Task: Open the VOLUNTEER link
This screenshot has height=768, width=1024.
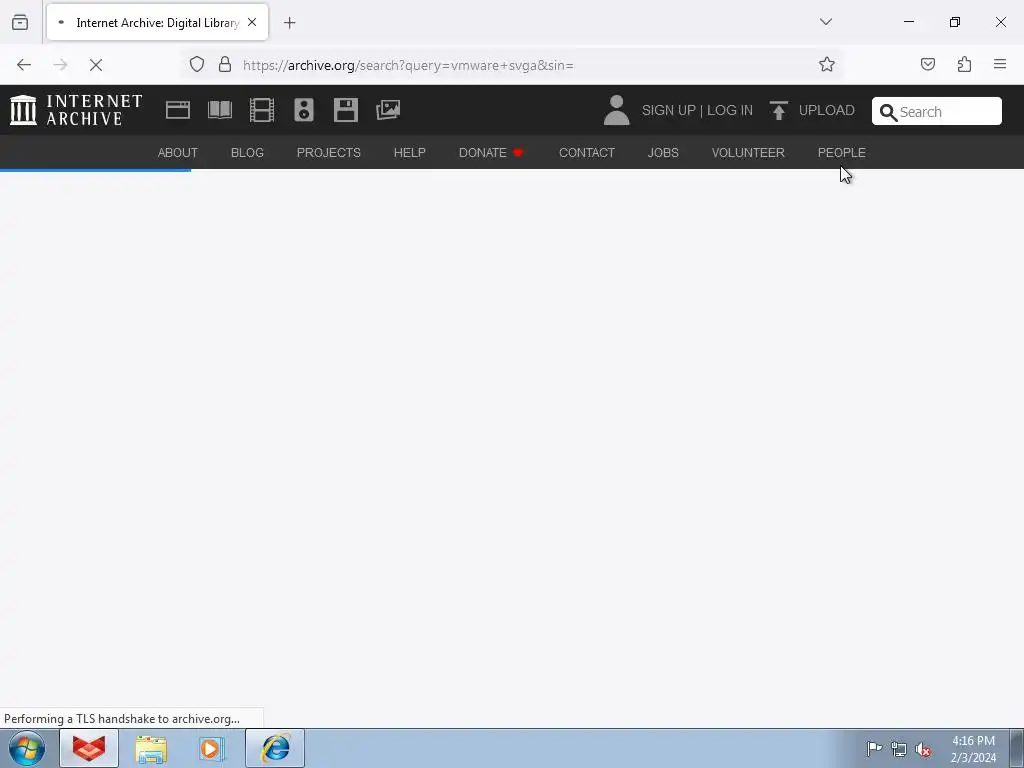Action: (748, 153)
